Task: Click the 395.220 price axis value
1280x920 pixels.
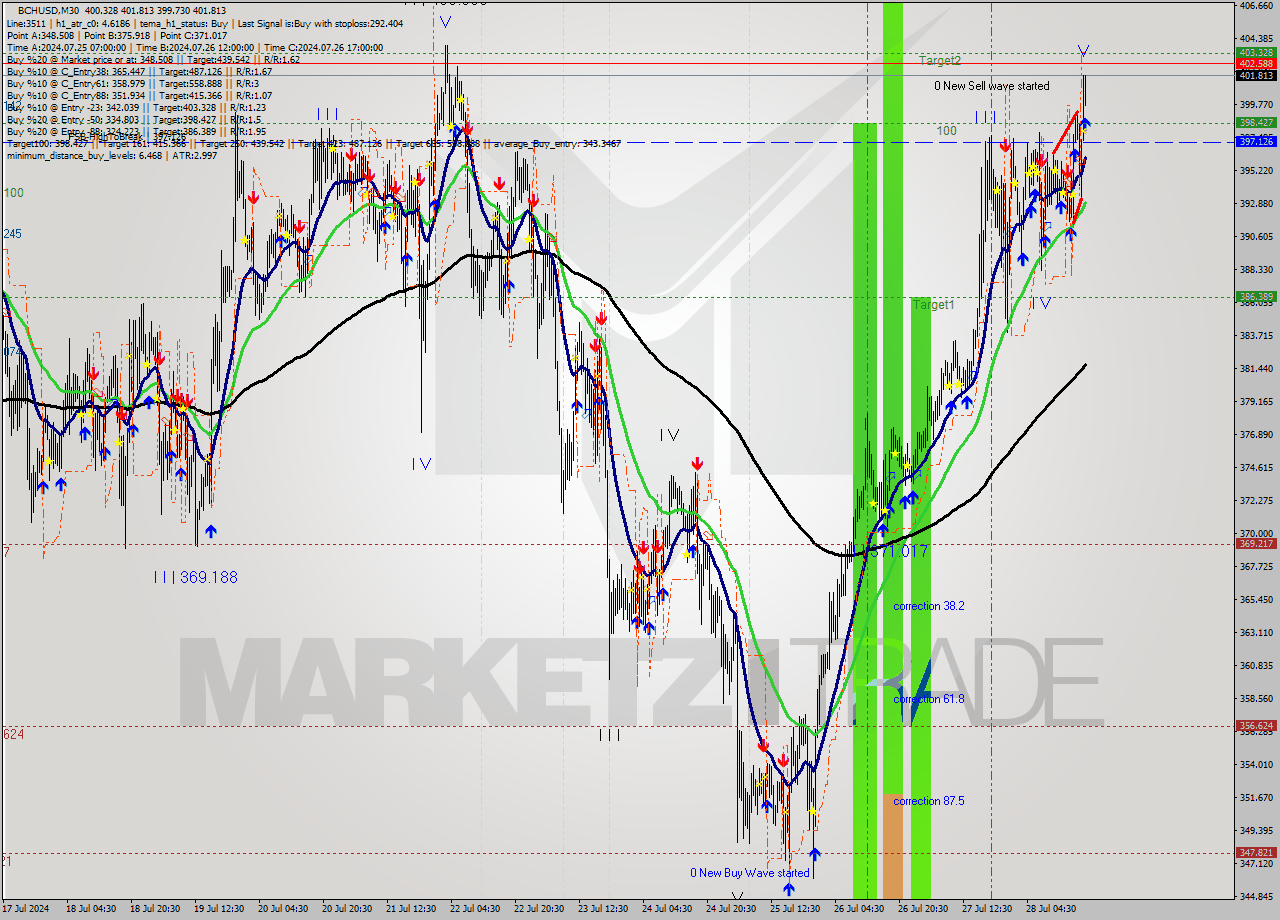Action: click(1255, 171)
